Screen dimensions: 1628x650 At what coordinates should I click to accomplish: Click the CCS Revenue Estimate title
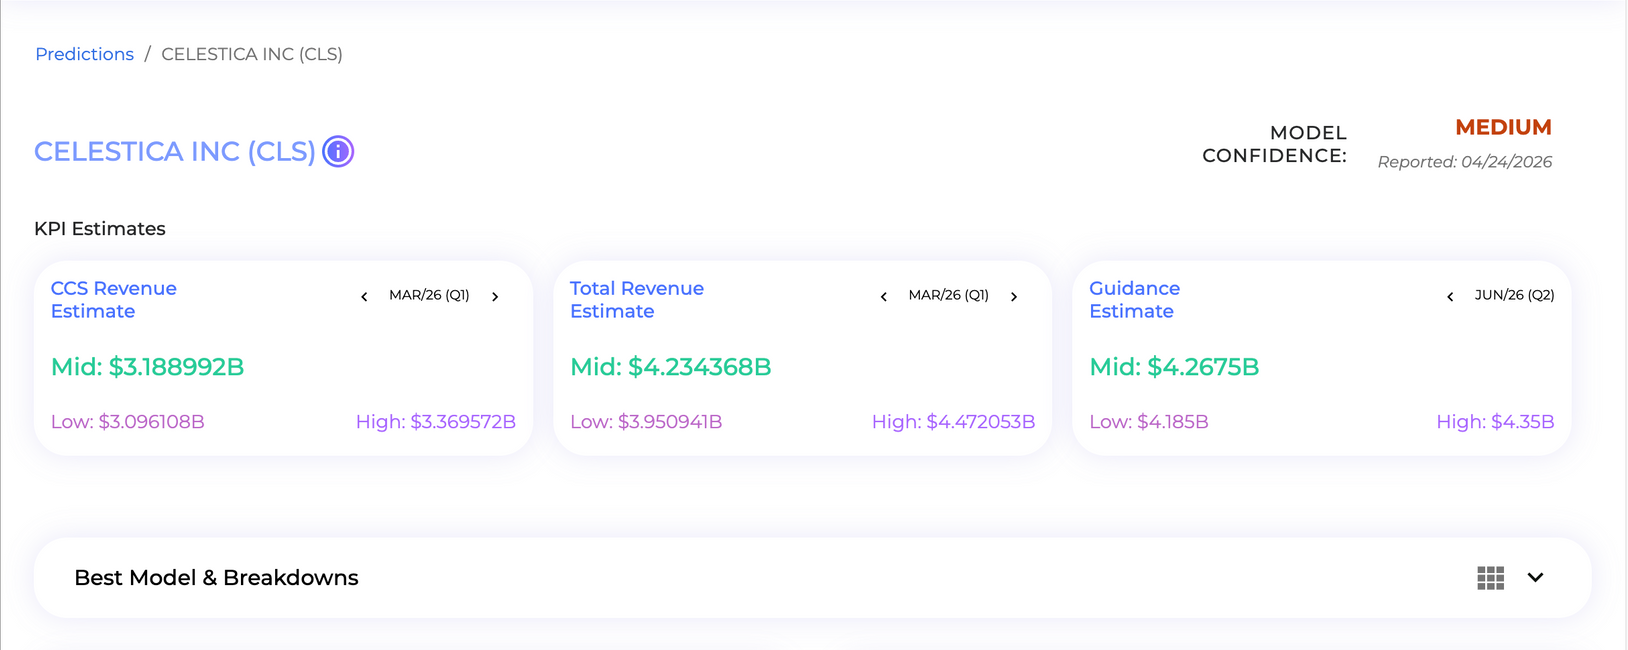(113, 300)
